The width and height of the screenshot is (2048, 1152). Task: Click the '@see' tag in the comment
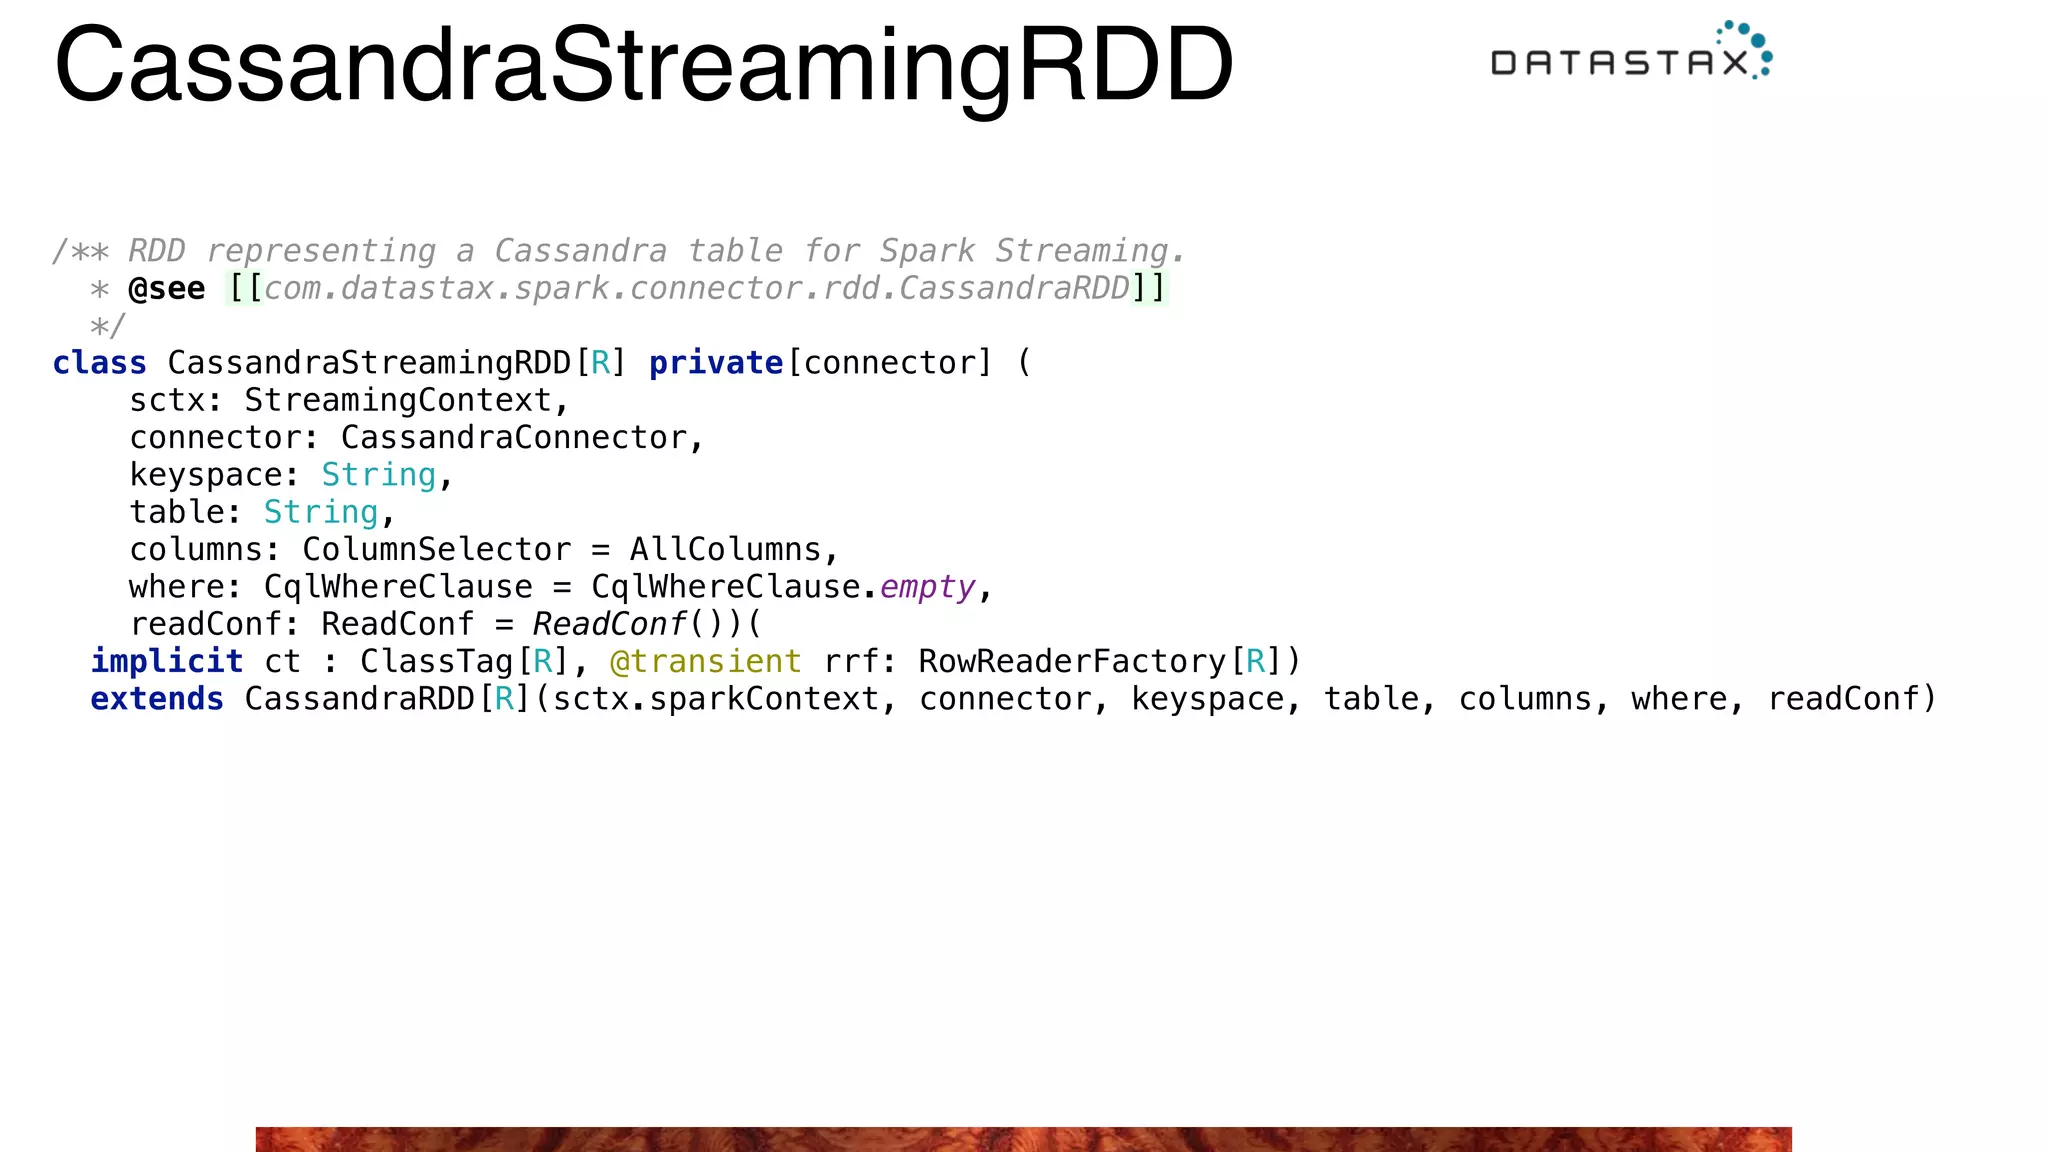pyautogui.click(x=167, y=289)
